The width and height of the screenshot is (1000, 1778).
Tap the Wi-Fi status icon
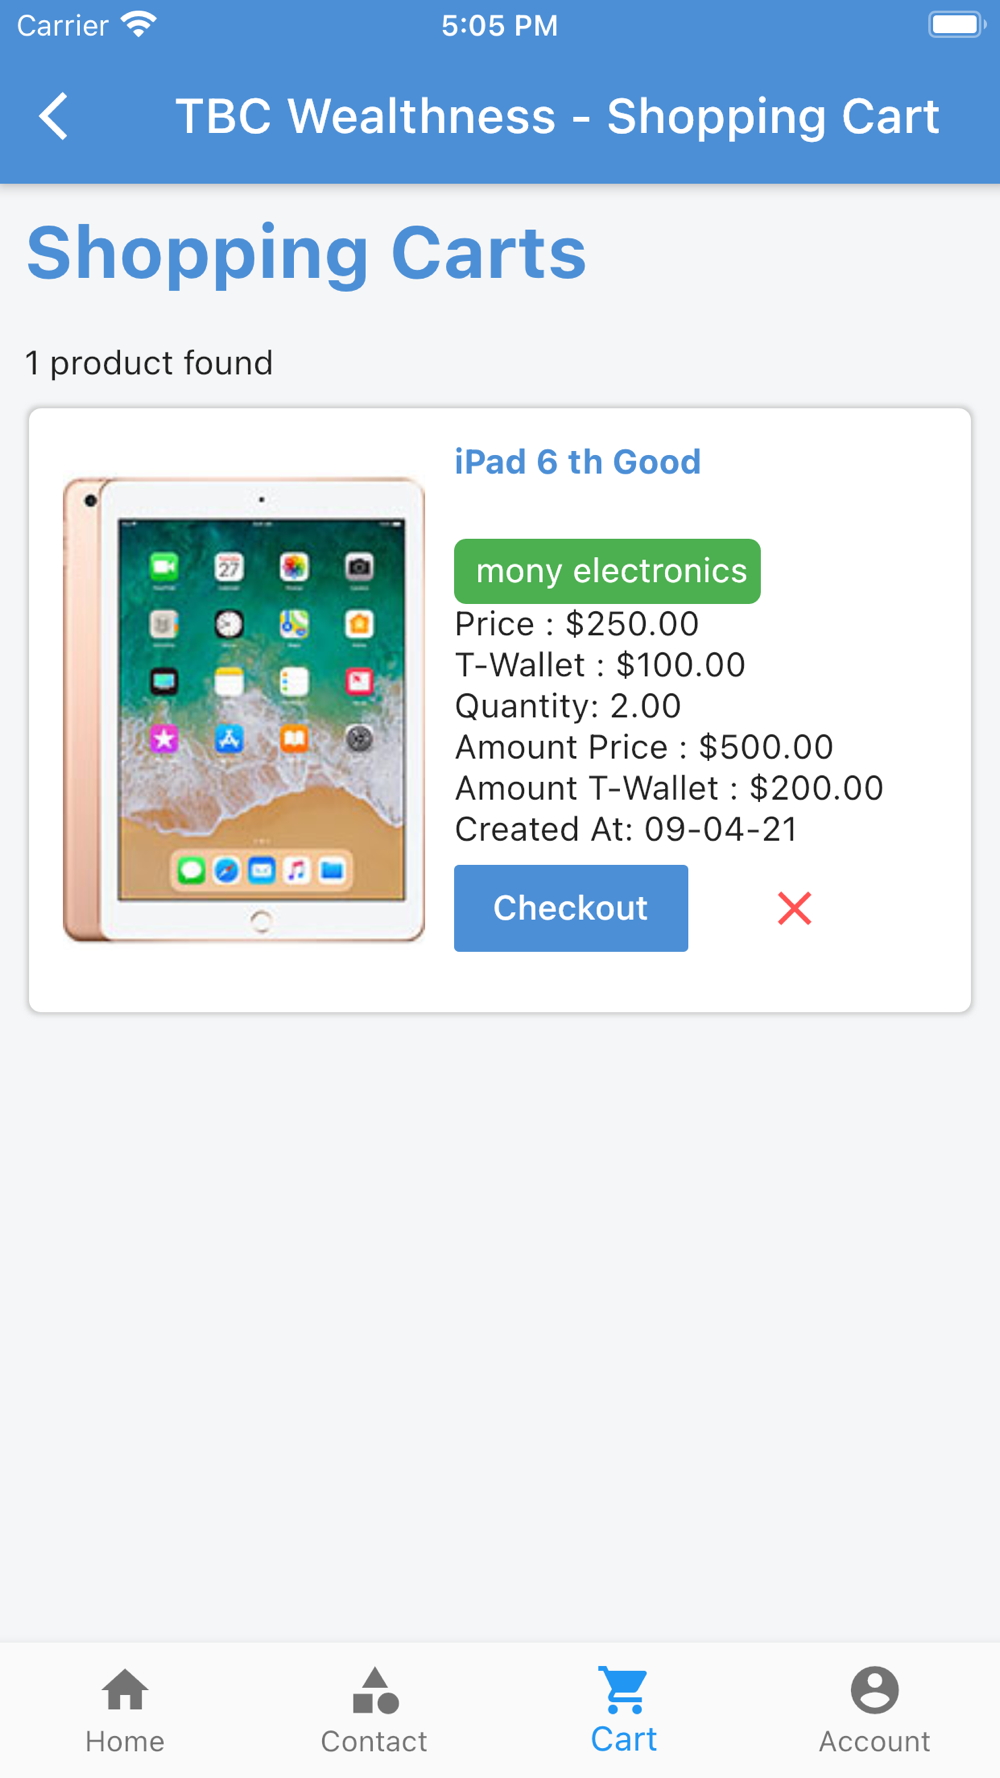coord(139,24)
